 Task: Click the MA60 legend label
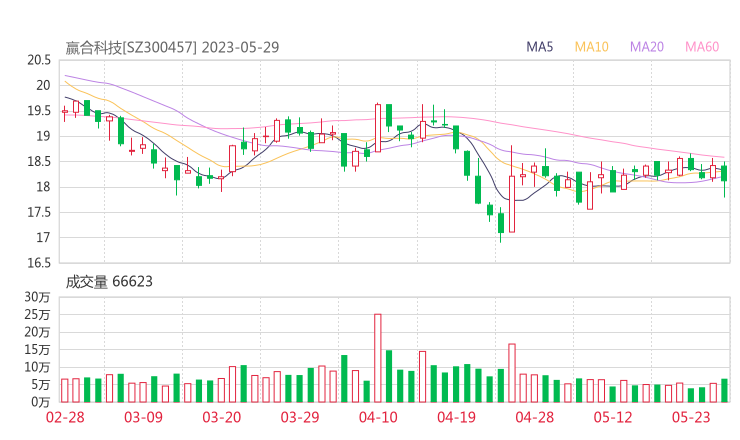(702, 47)
